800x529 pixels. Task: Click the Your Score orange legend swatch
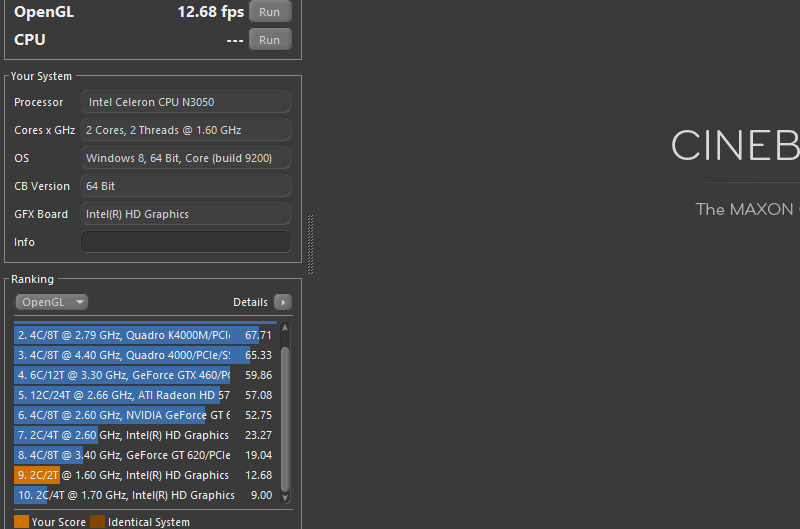pyautogui.click(x=21, y=522)
